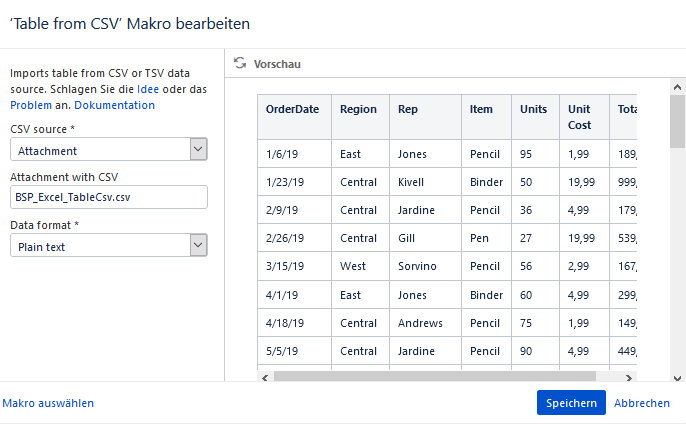The height and width of the screenshot is (424, 686).
Task: Save the macro with Speichern
Action: click(571, 403)
